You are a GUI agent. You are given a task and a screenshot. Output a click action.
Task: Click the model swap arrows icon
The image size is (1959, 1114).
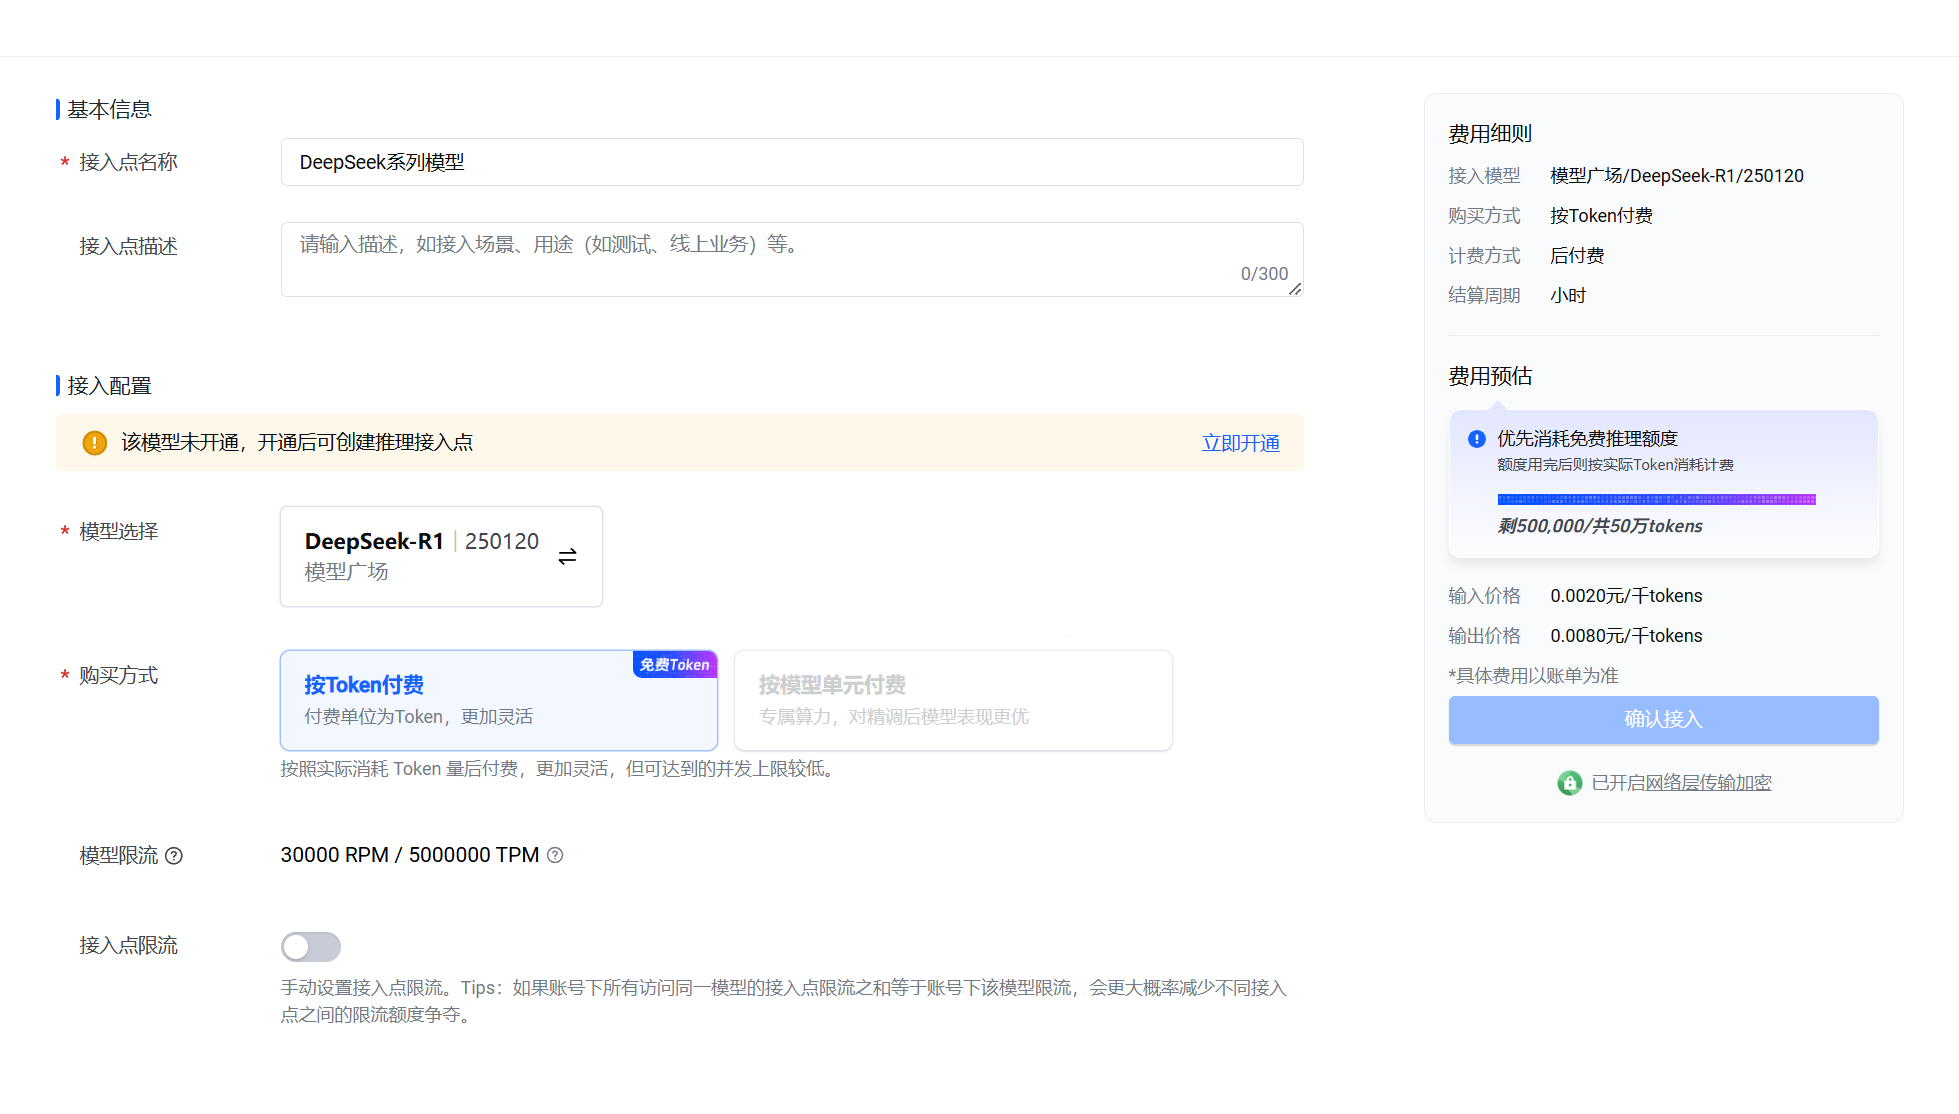tap(567, 556)
